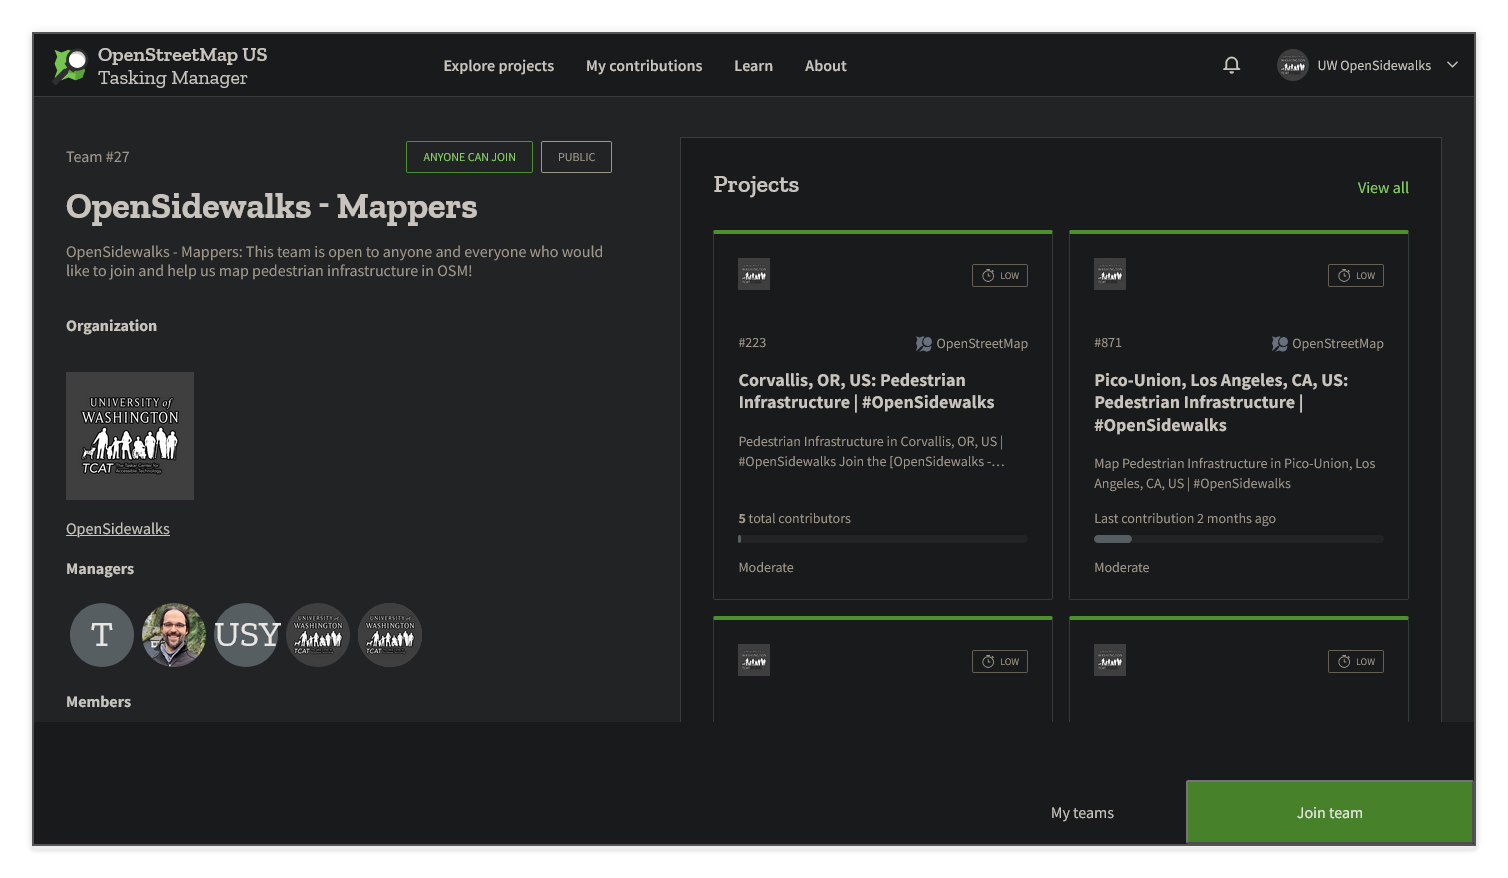Open Explore projects in the navigation bar

(x=498, y=65)
